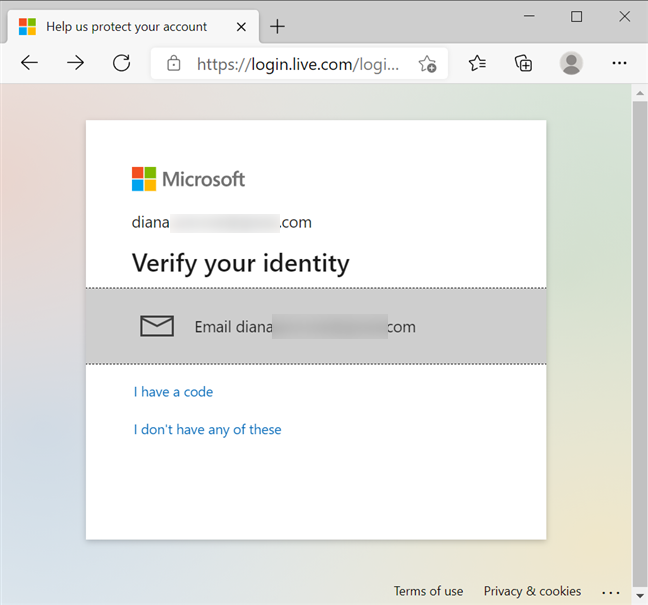The height and width of the screenshot is (605, 648).
Task: Minimize the browser window
Action: coord(529,16)
